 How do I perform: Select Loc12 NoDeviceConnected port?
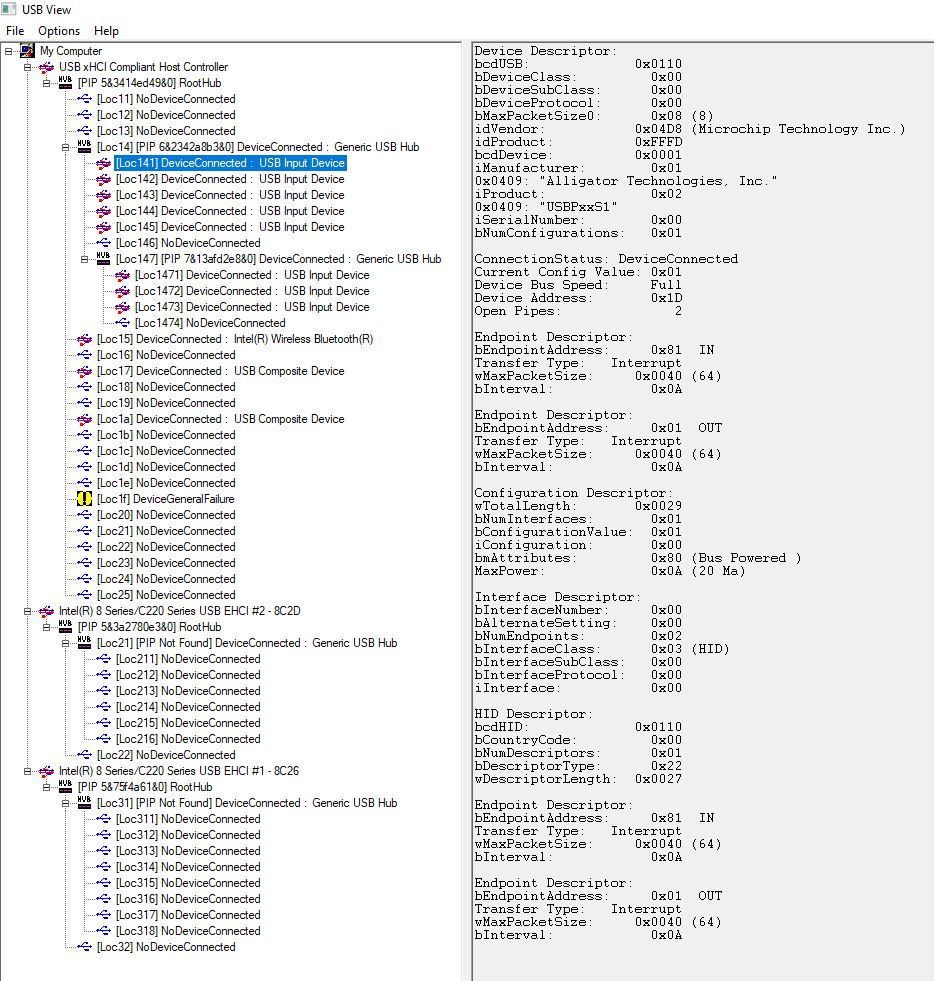coord(166,115)
